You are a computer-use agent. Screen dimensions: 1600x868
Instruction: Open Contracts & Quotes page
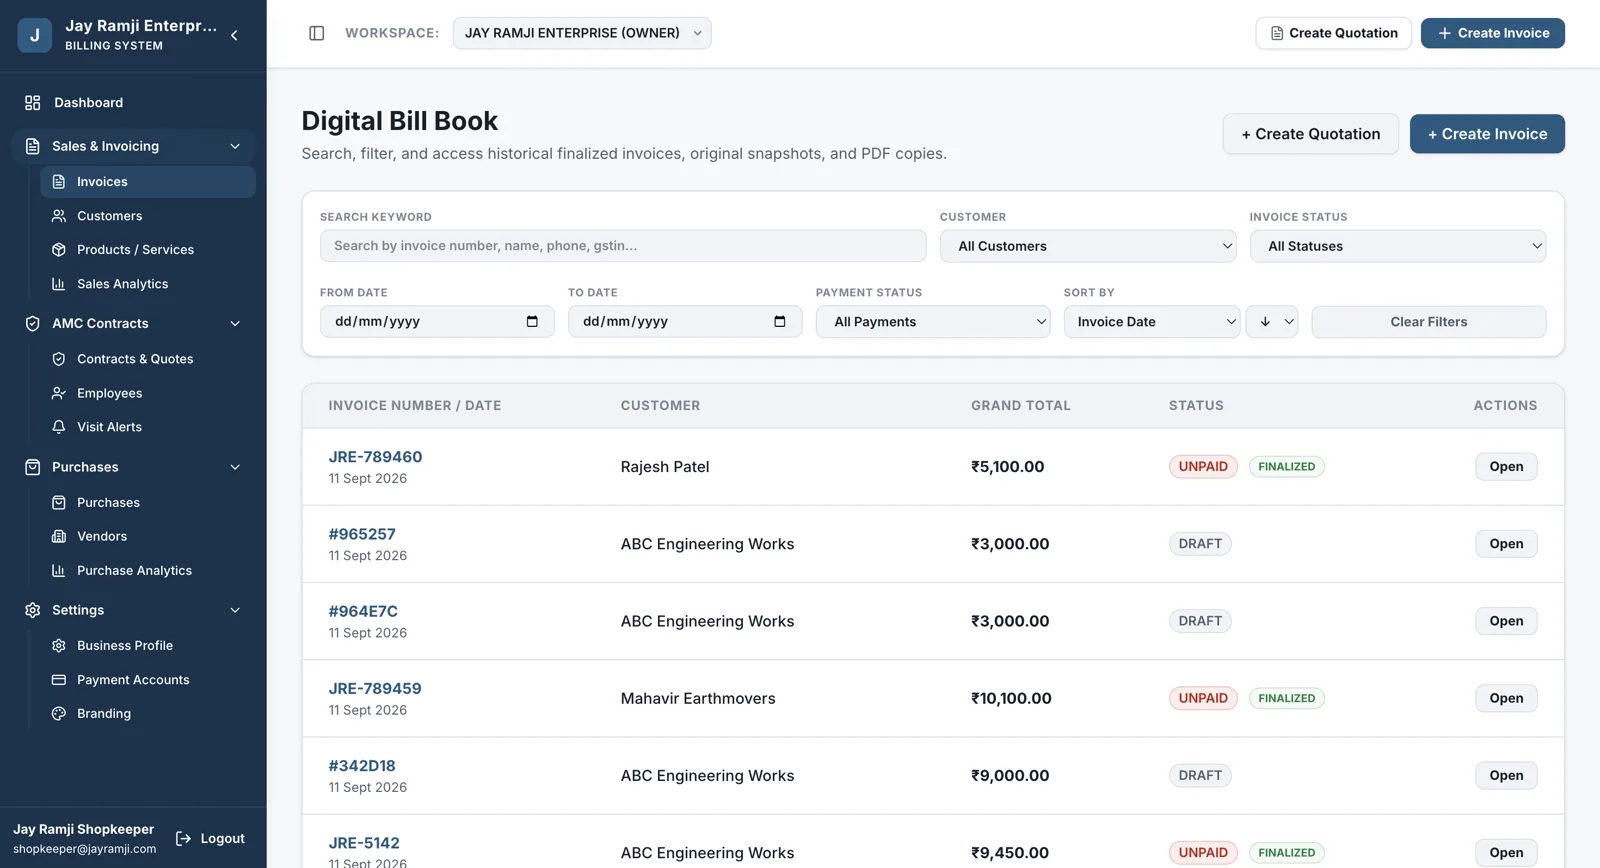click(x=148, y=359)
